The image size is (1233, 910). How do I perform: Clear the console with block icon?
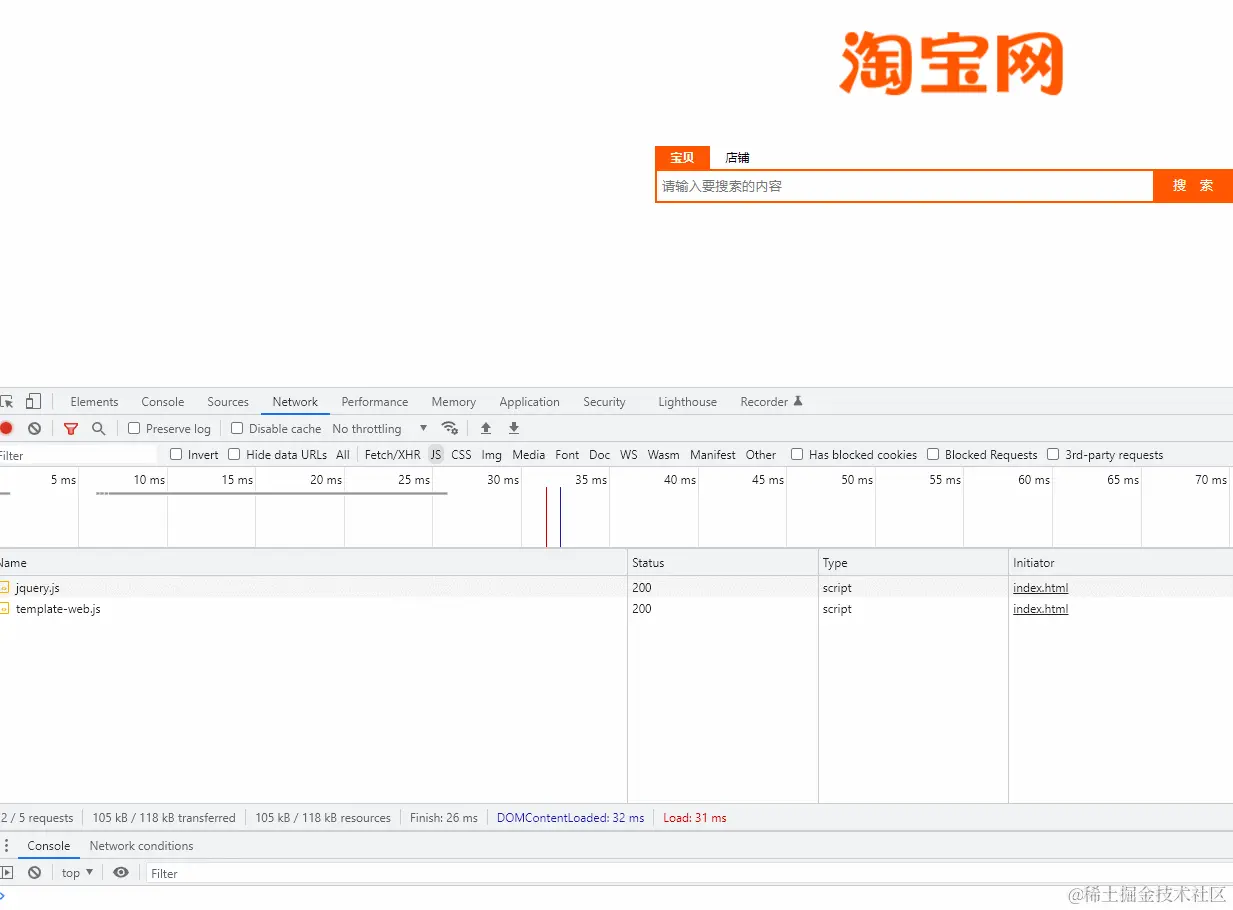tap(34, 873)
